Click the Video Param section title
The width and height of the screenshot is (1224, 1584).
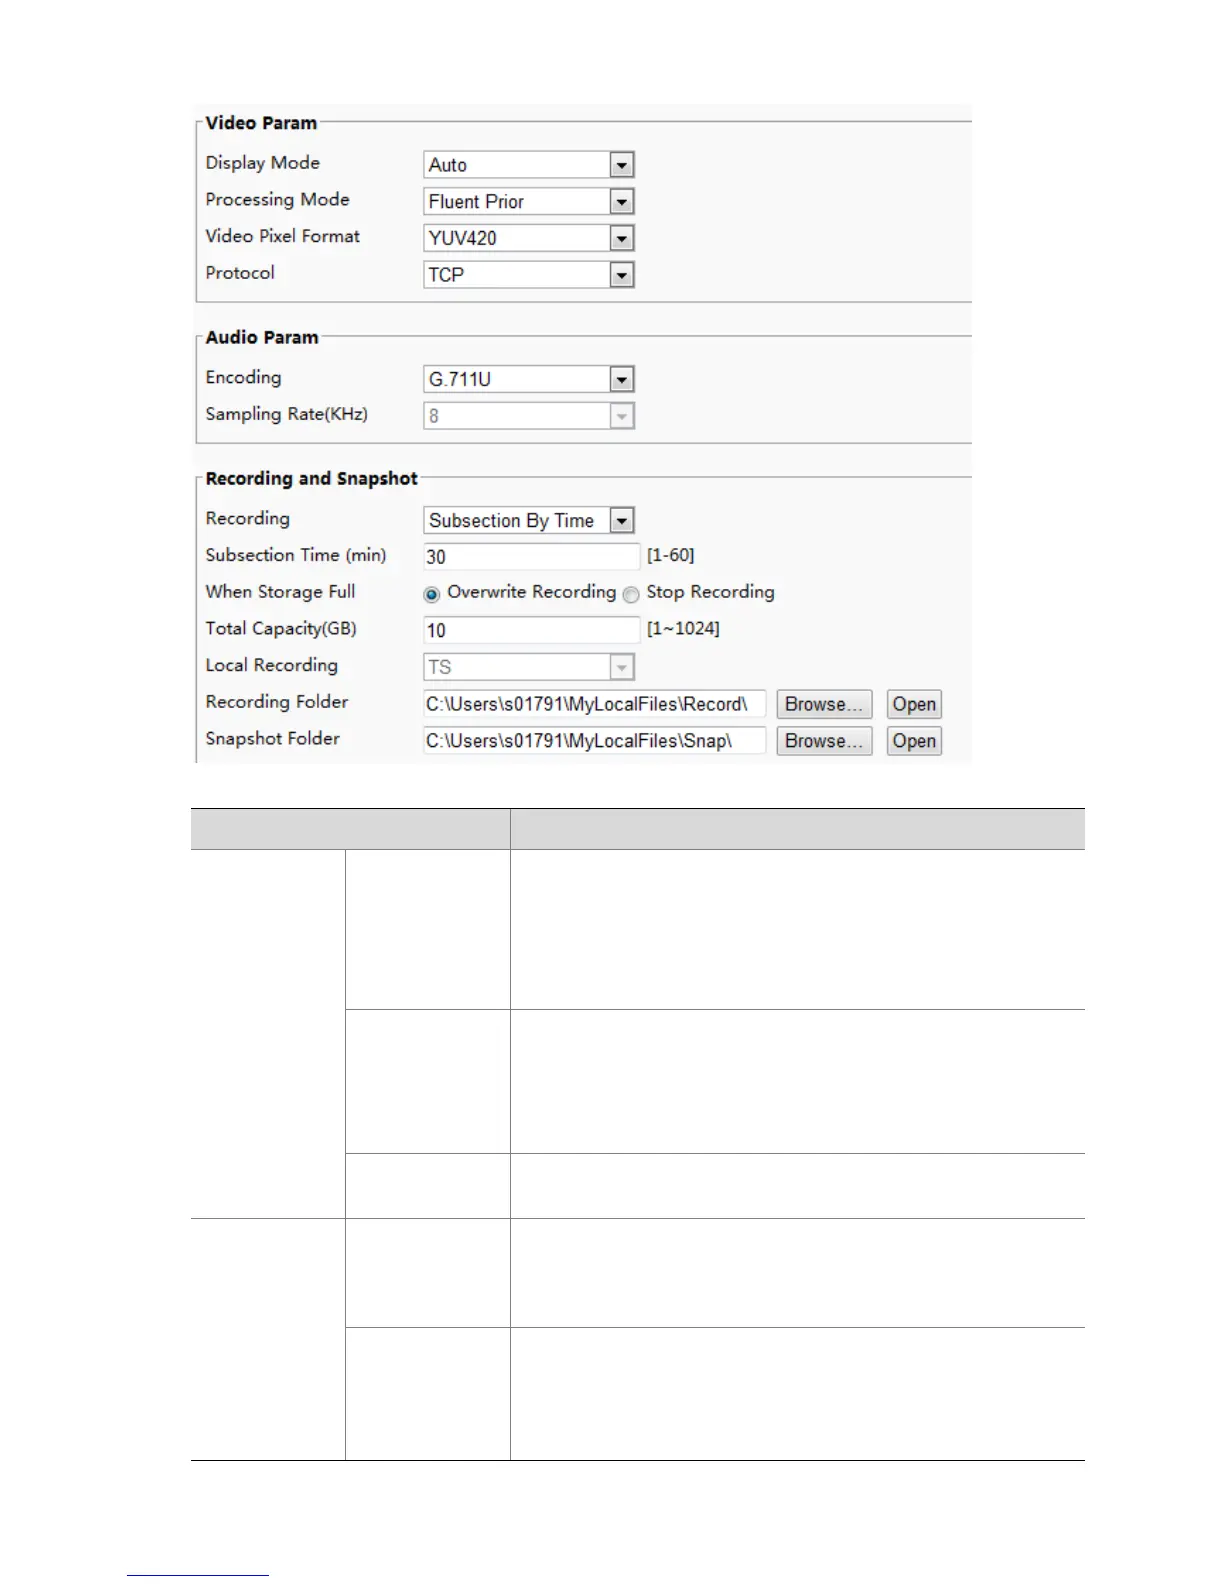261,123
